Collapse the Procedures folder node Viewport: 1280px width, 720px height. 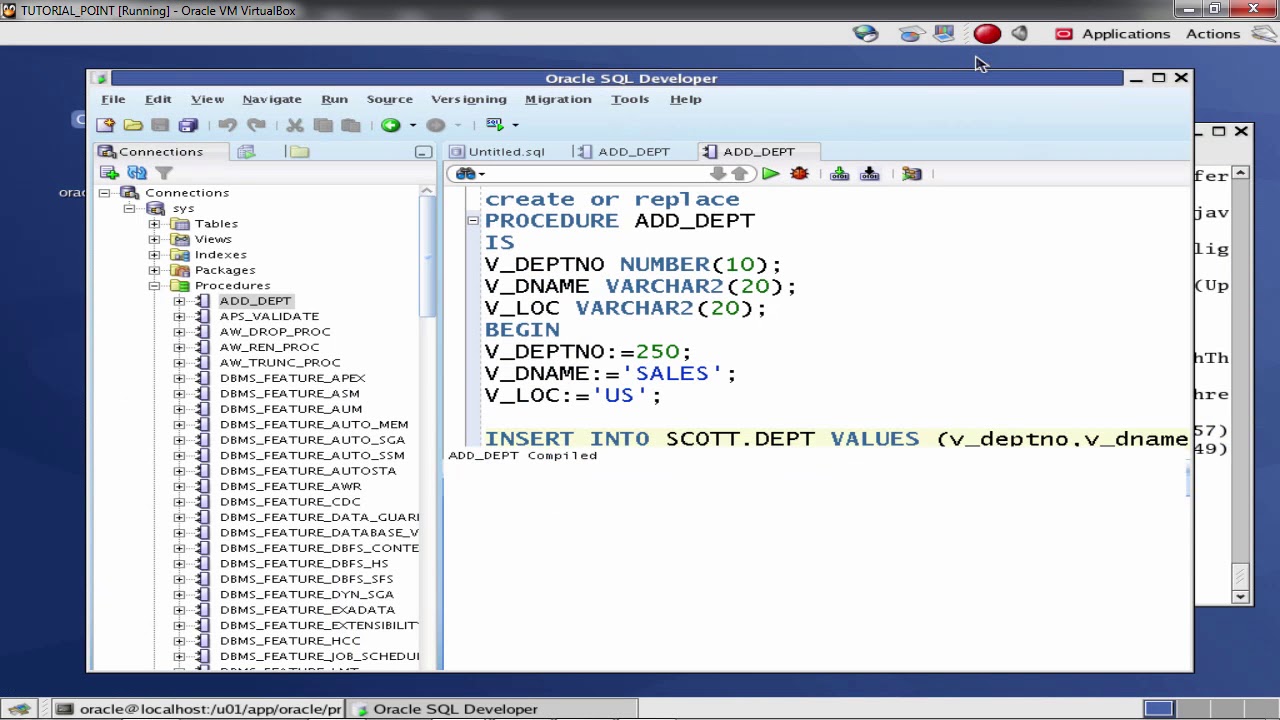[x=154, y=286]
